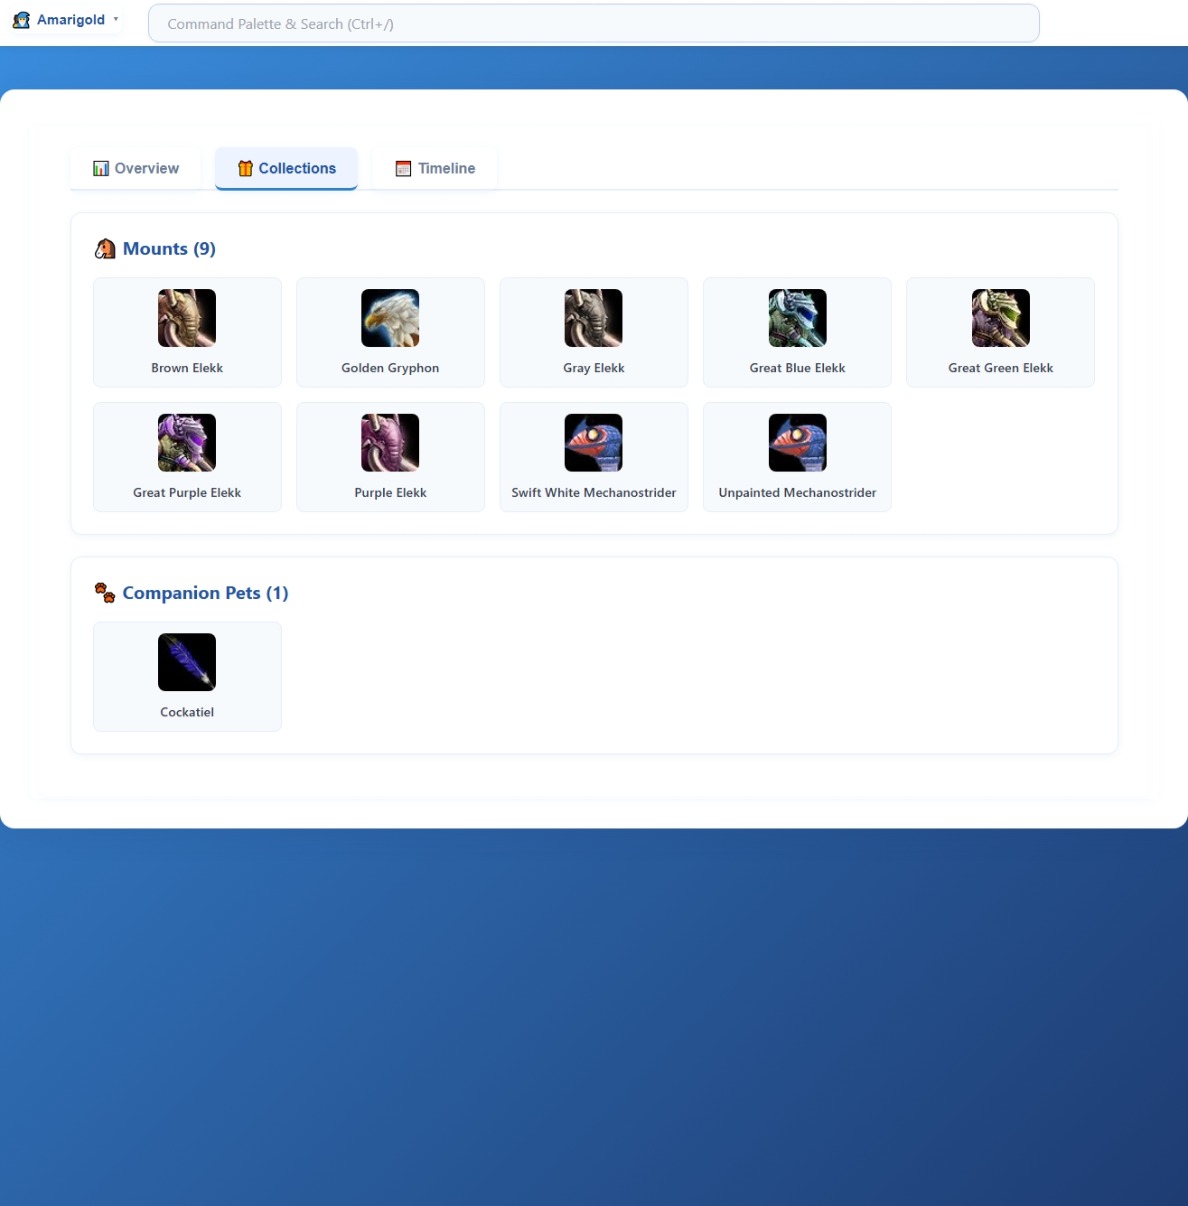Screen dimensions: 1188x1206
Task: Click the Swift White Mechanostrider name label
Action: pyautogui.click(x=593, y=493)
